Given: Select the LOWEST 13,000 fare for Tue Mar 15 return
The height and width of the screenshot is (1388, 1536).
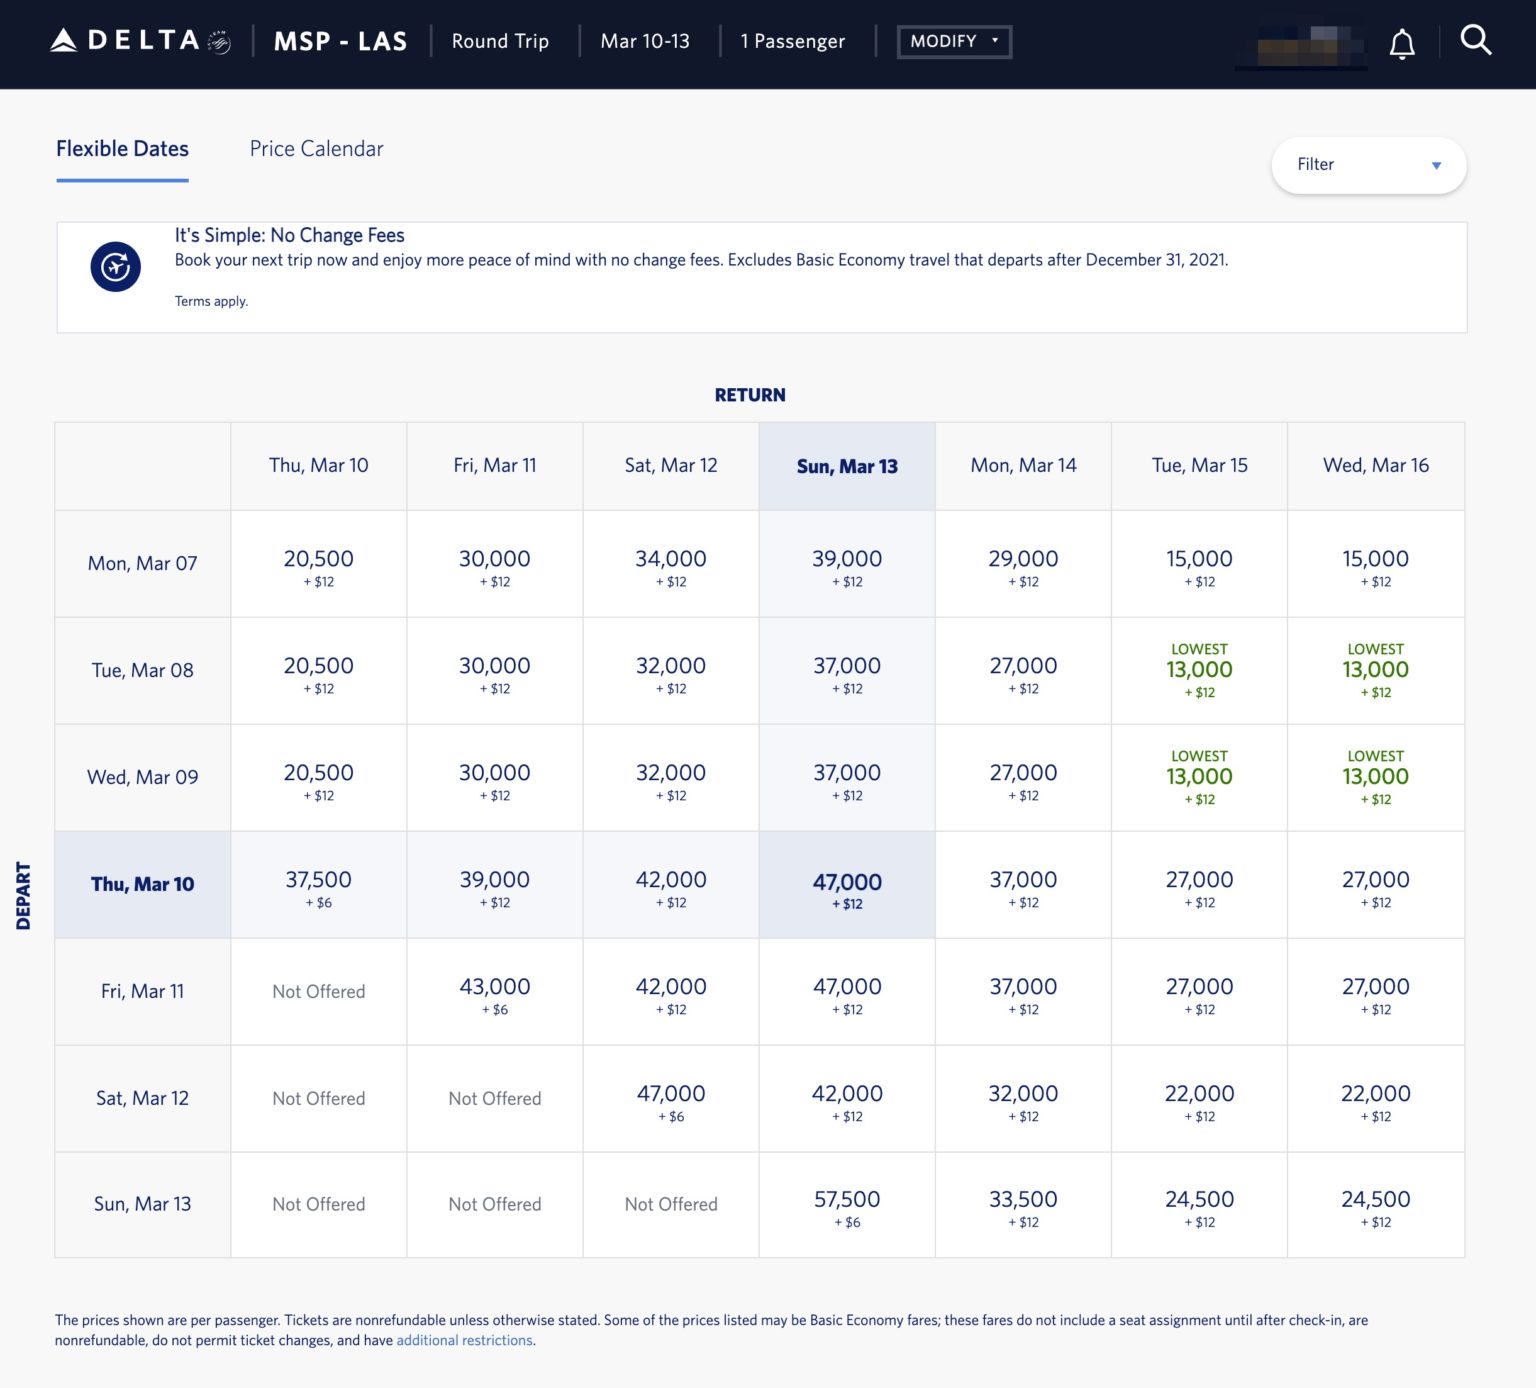Looking at the screenshot, I should tap(1199, 670).
